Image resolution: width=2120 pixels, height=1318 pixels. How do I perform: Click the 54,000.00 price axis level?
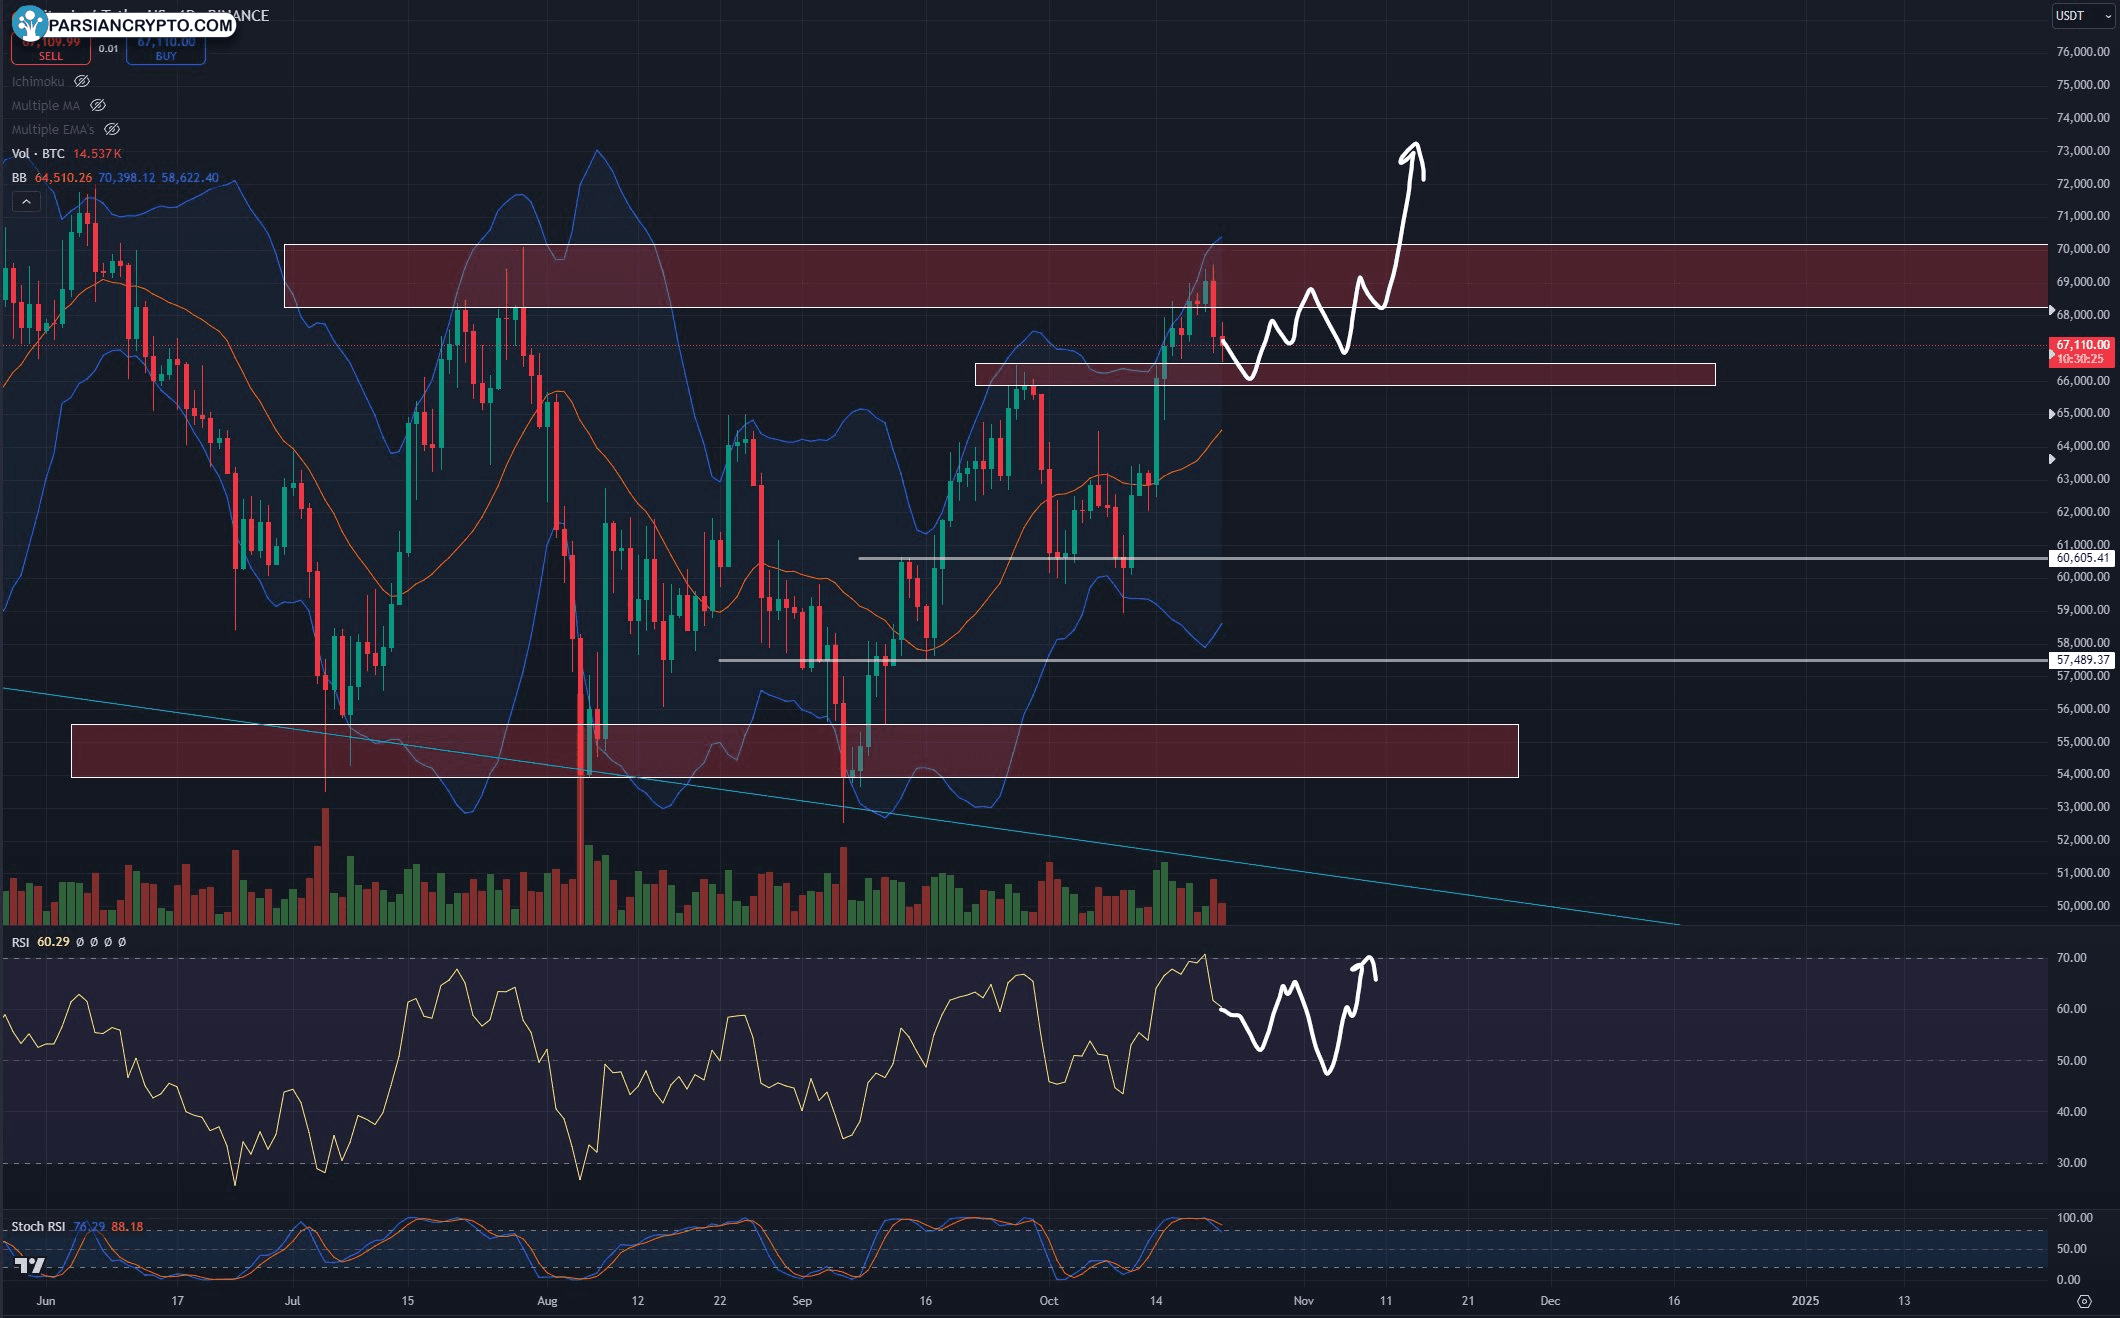pyautogui.click(x=2083, y=774)
